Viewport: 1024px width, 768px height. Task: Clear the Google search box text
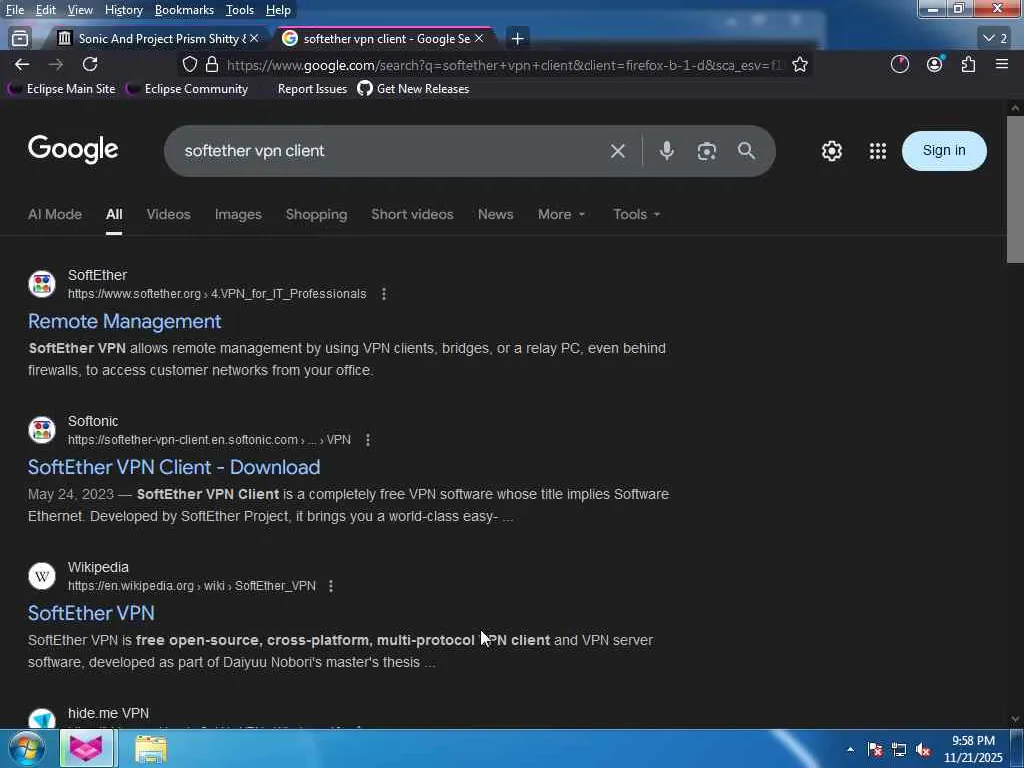pyautogui.click(x=618, y=151)
